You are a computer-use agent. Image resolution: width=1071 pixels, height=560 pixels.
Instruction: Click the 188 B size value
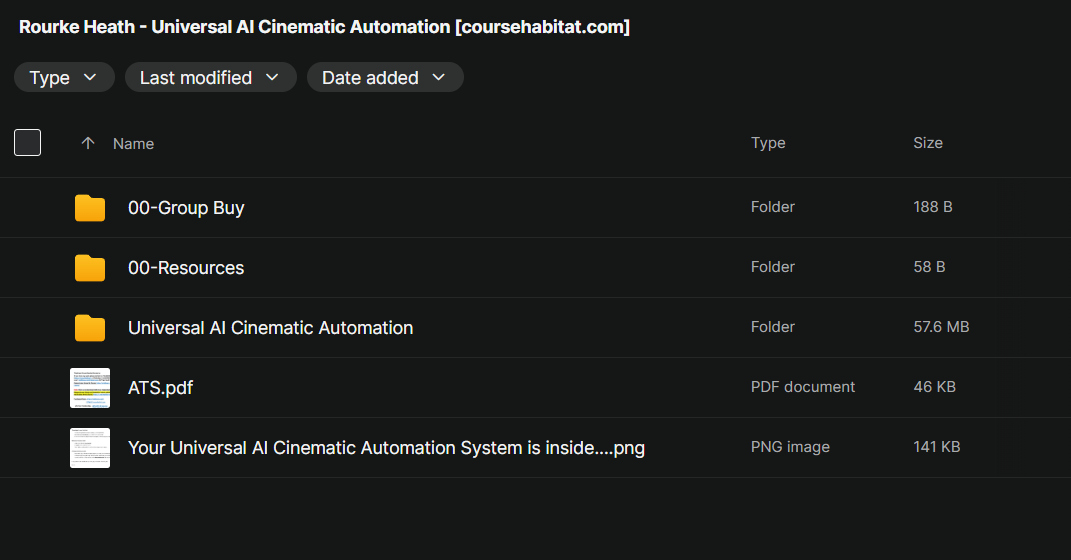tap(932, 207)
